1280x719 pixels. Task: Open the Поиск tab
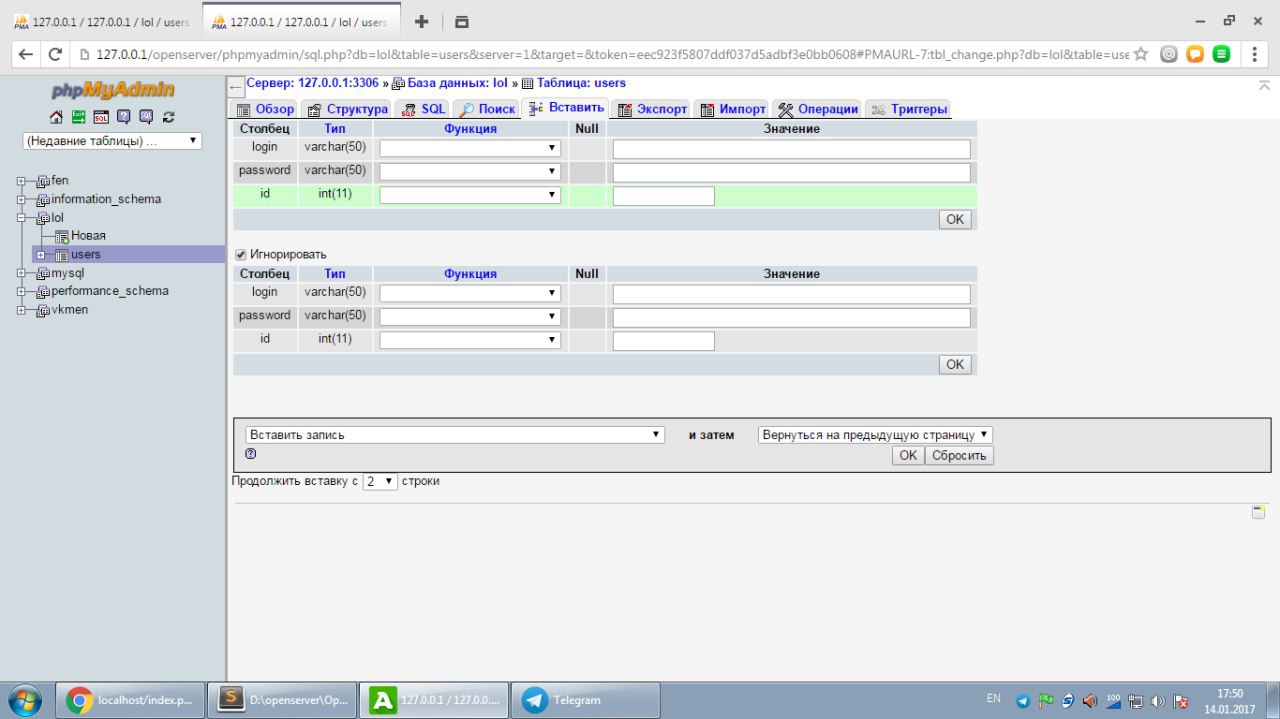point(487,109)
